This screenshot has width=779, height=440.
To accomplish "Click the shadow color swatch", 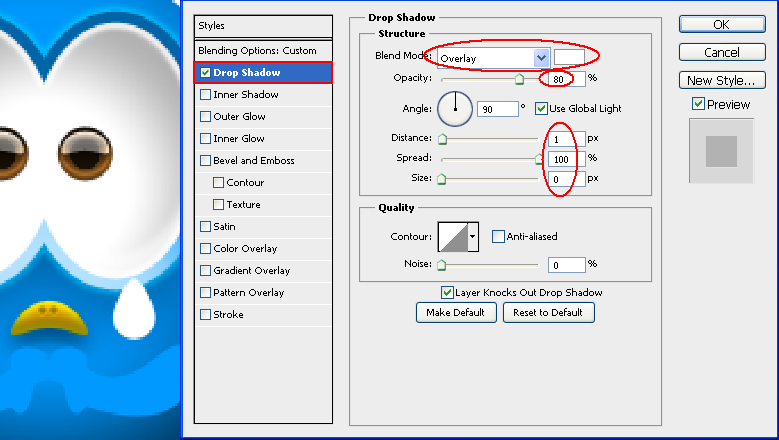I will click(569, 57).
